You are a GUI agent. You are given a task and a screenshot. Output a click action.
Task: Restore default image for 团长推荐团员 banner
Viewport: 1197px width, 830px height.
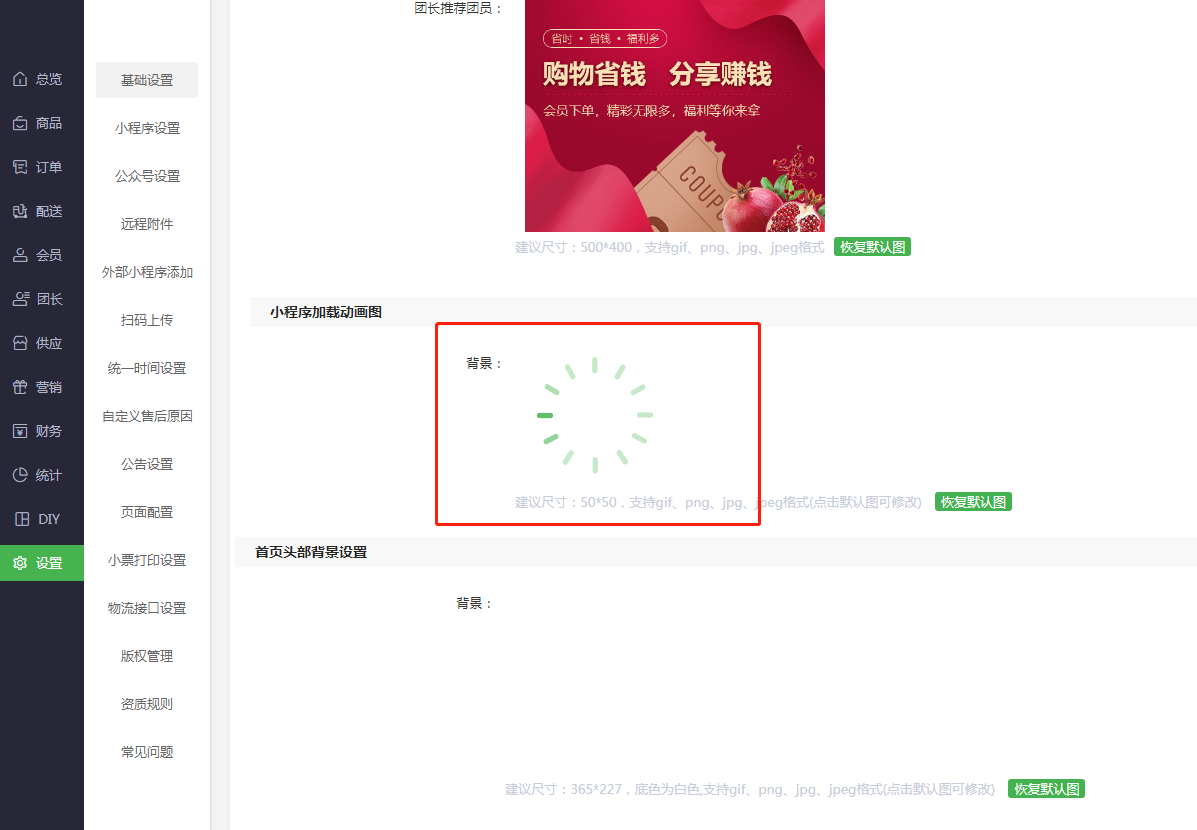click(x=872, y=247)
